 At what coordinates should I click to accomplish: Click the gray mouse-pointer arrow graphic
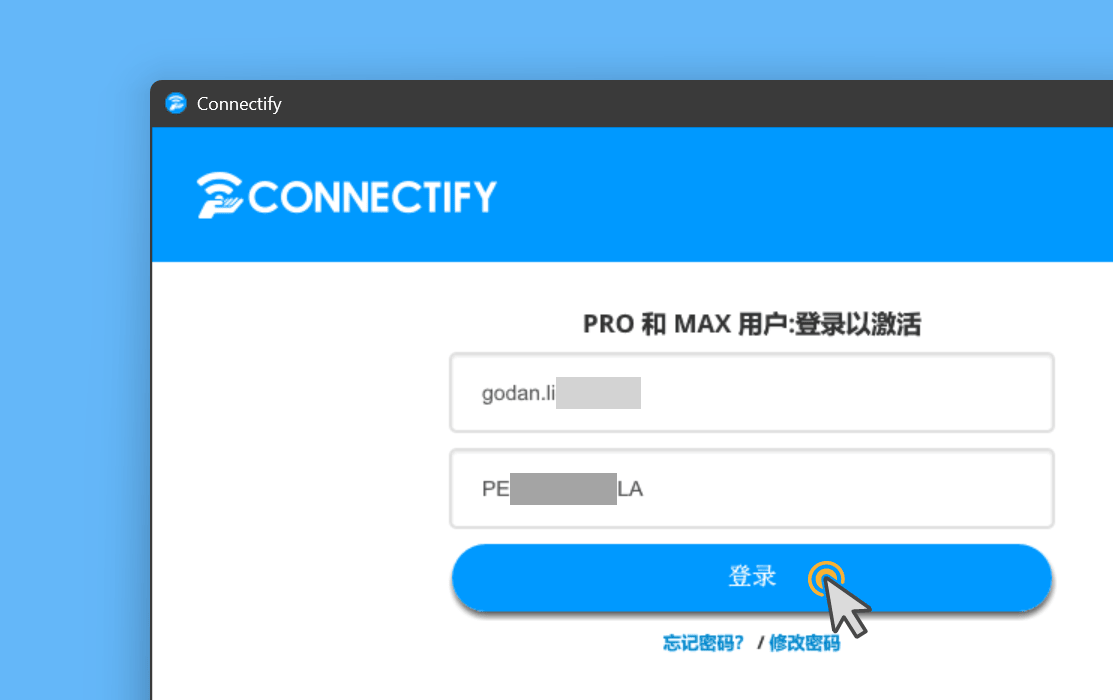(x=848, y=606)
